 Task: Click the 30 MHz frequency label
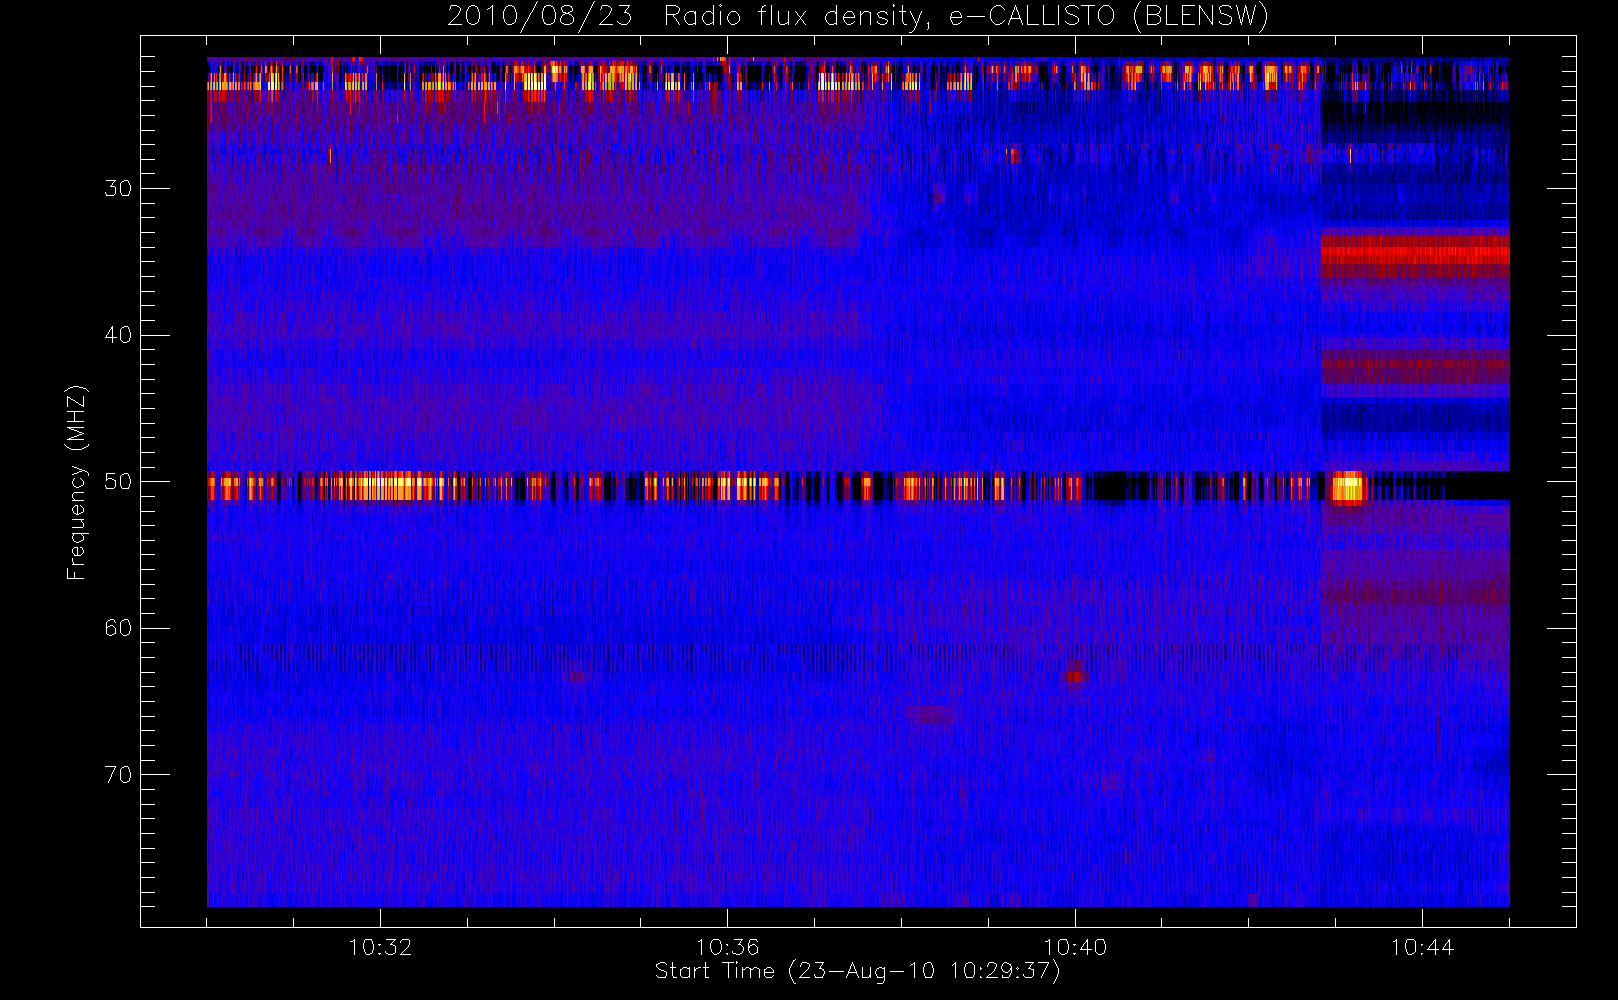click(x=118, y=188)
